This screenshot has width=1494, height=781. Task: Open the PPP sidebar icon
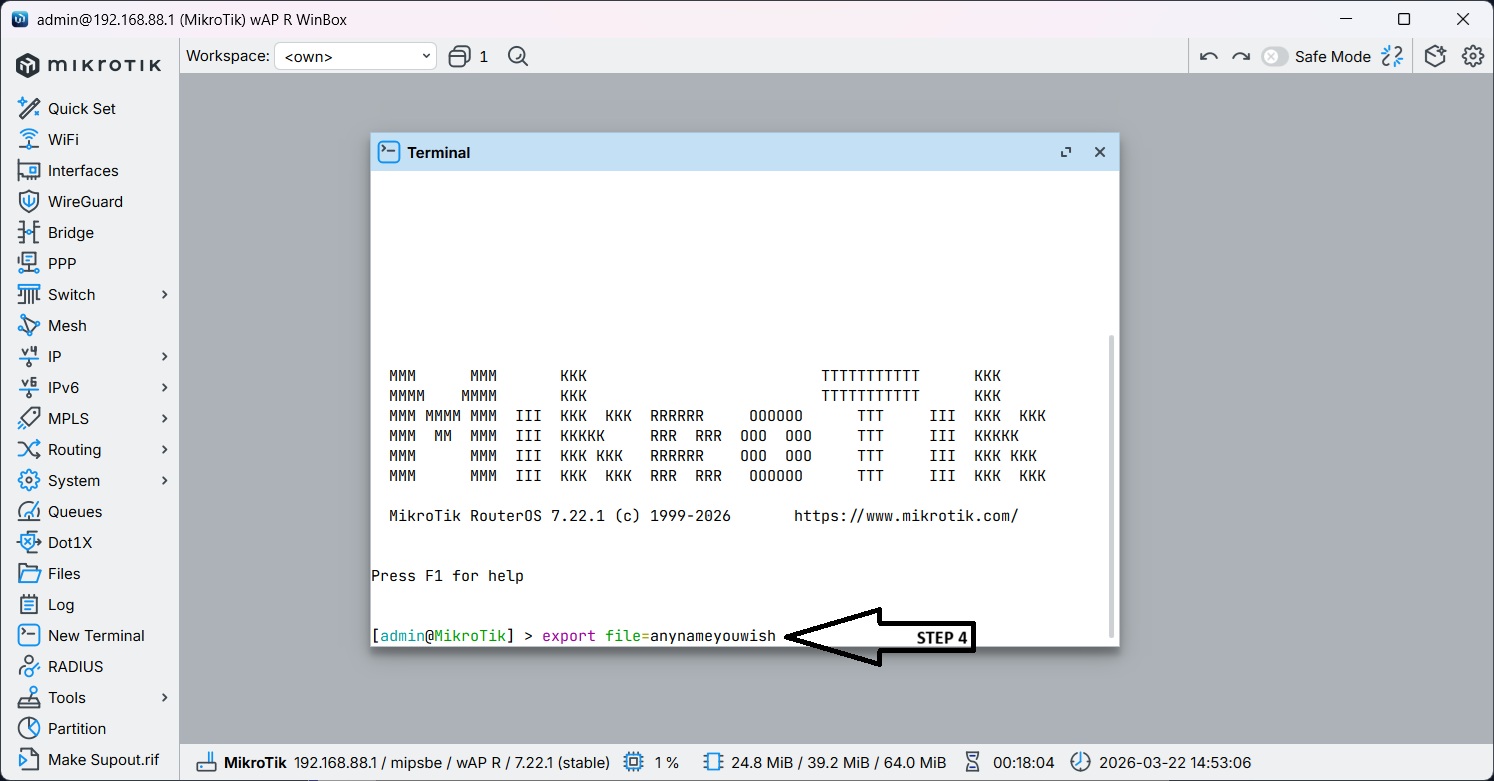(x=29, y=263)
